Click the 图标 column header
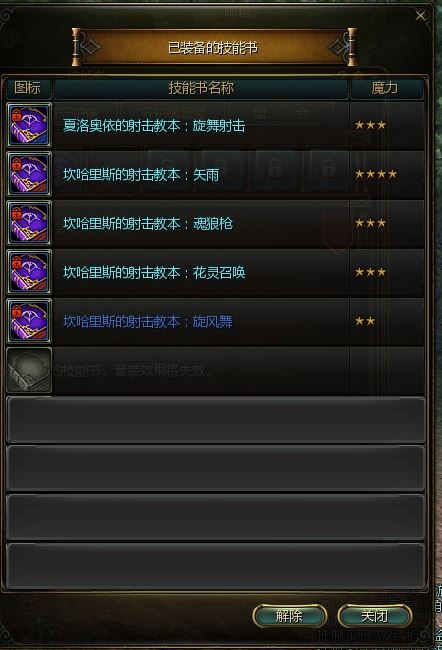The height and width of the screenshot is (650, 442). (28, 88)
